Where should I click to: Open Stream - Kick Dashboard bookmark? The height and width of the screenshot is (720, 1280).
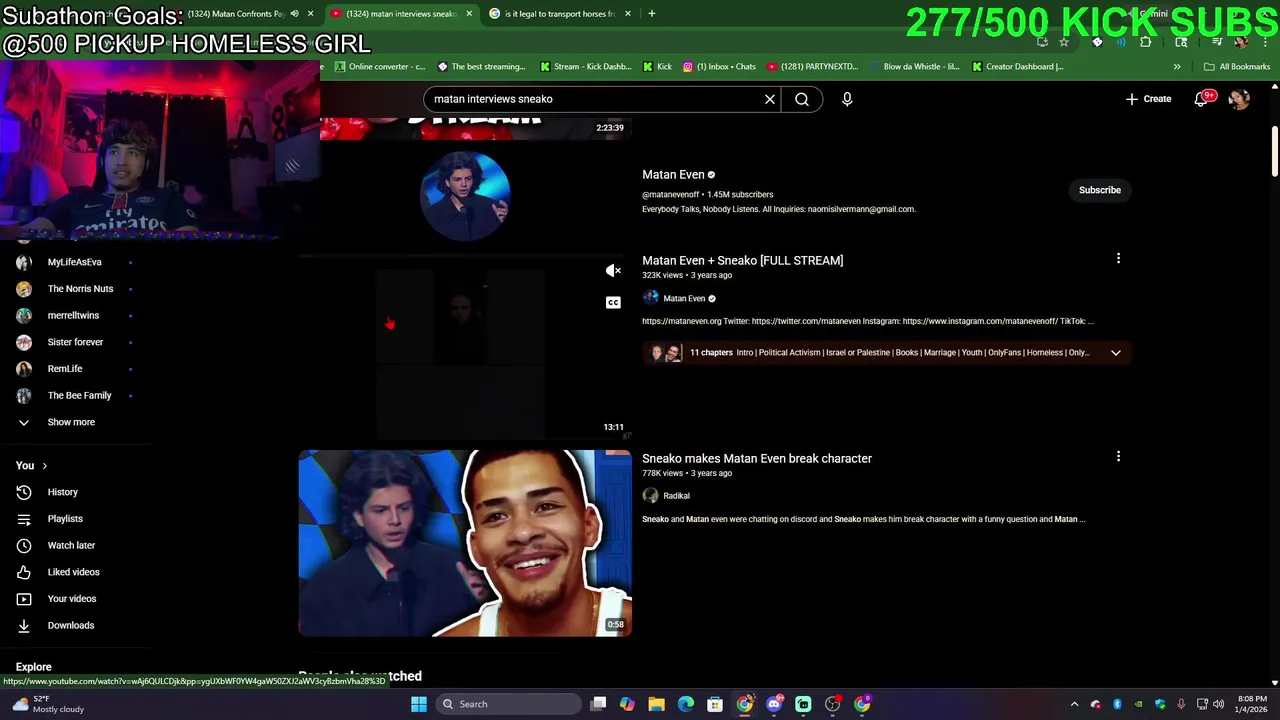[x=585, y=67]
